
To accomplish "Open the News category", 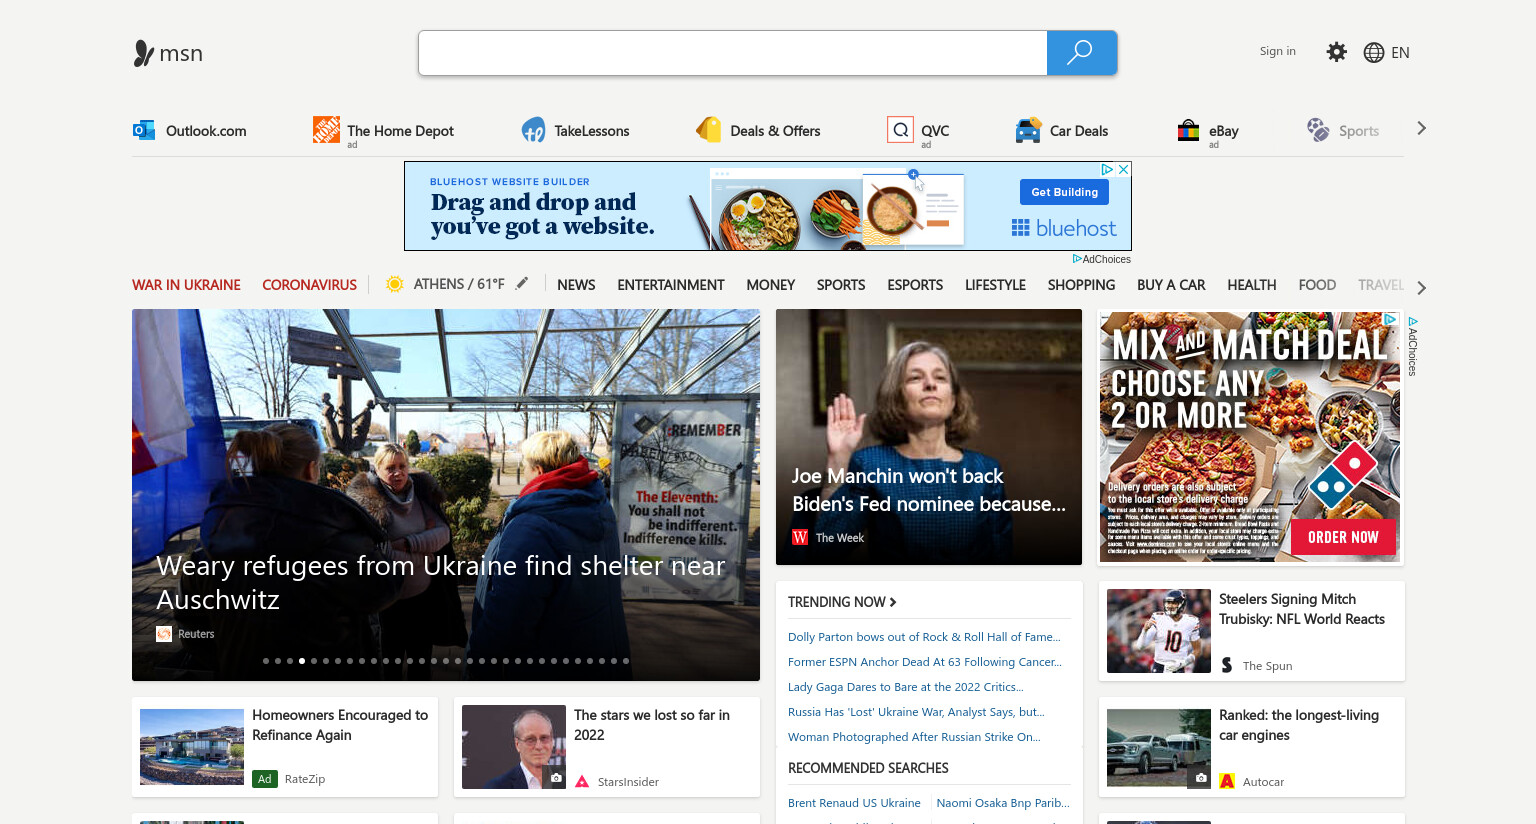I will coord(576,285).
